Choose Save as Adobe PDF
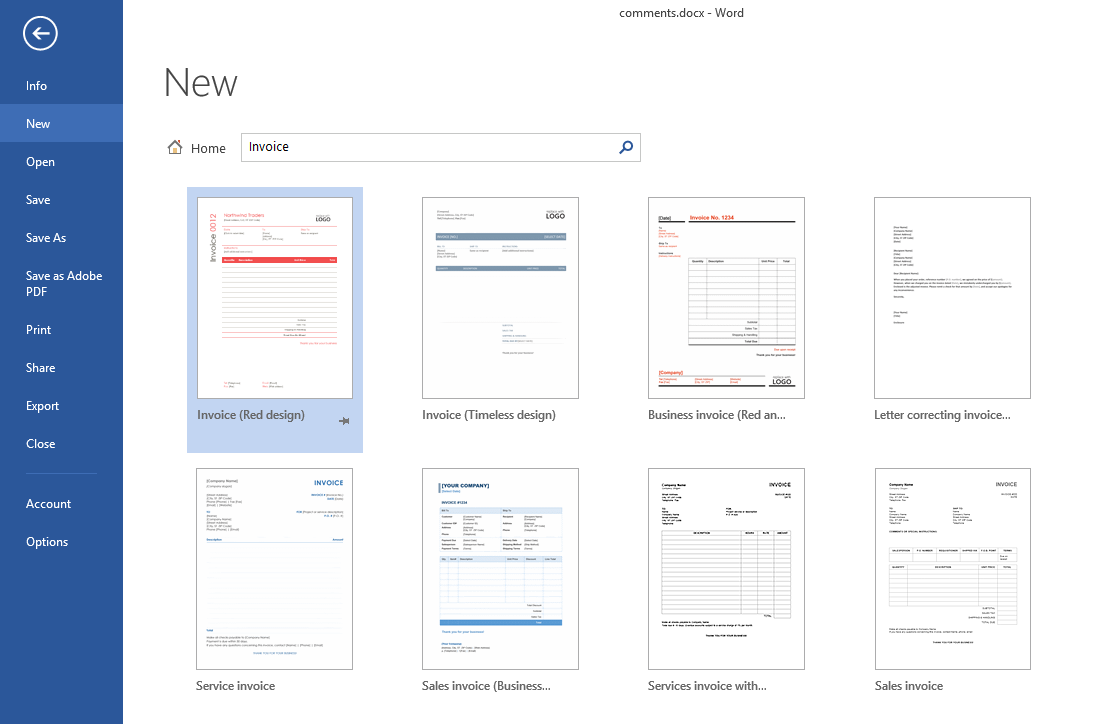Screen dimensions: 1097x724 [61, 283]
